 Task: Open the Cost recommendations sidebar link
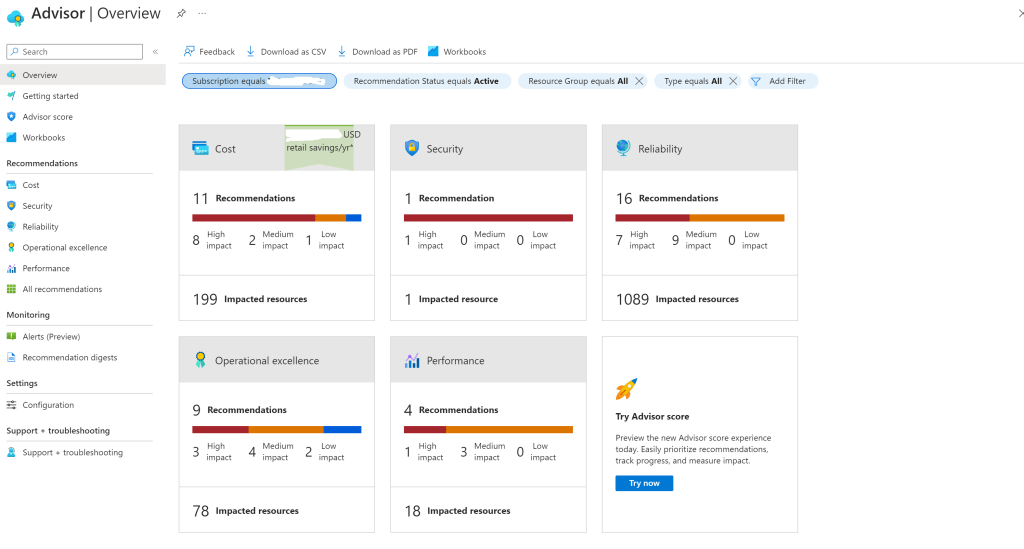(31, 185)
